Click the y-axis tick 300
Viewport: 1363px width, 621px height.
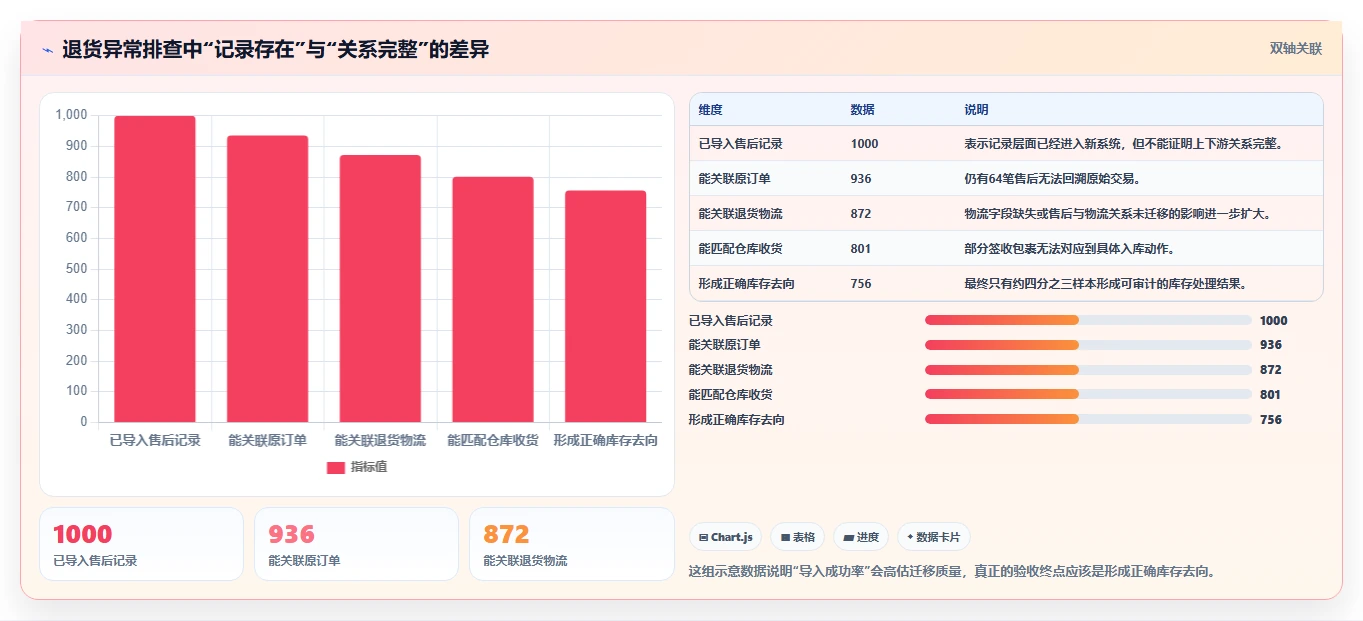[77, 330]
